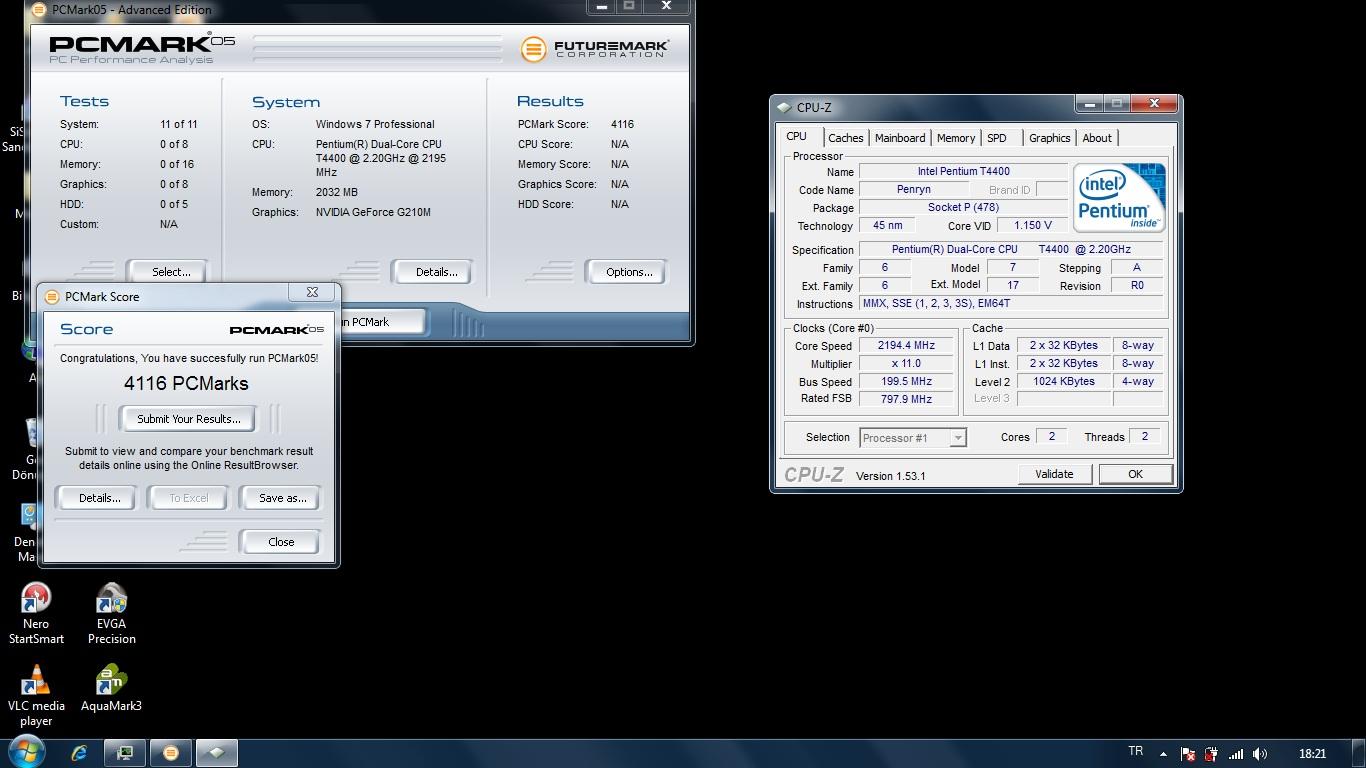Click OK in the CPU-Z window
The image size is (1366, 768).
pos(1135,474)
